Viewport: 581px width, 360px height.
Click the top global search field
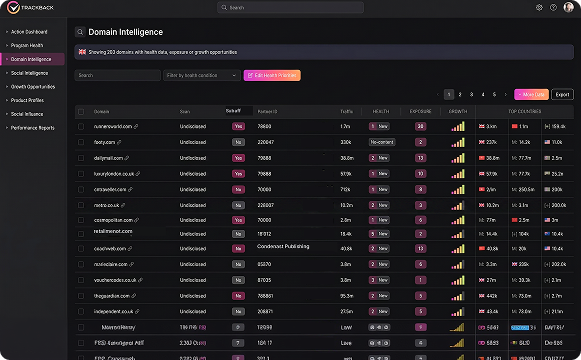[290, 7]
